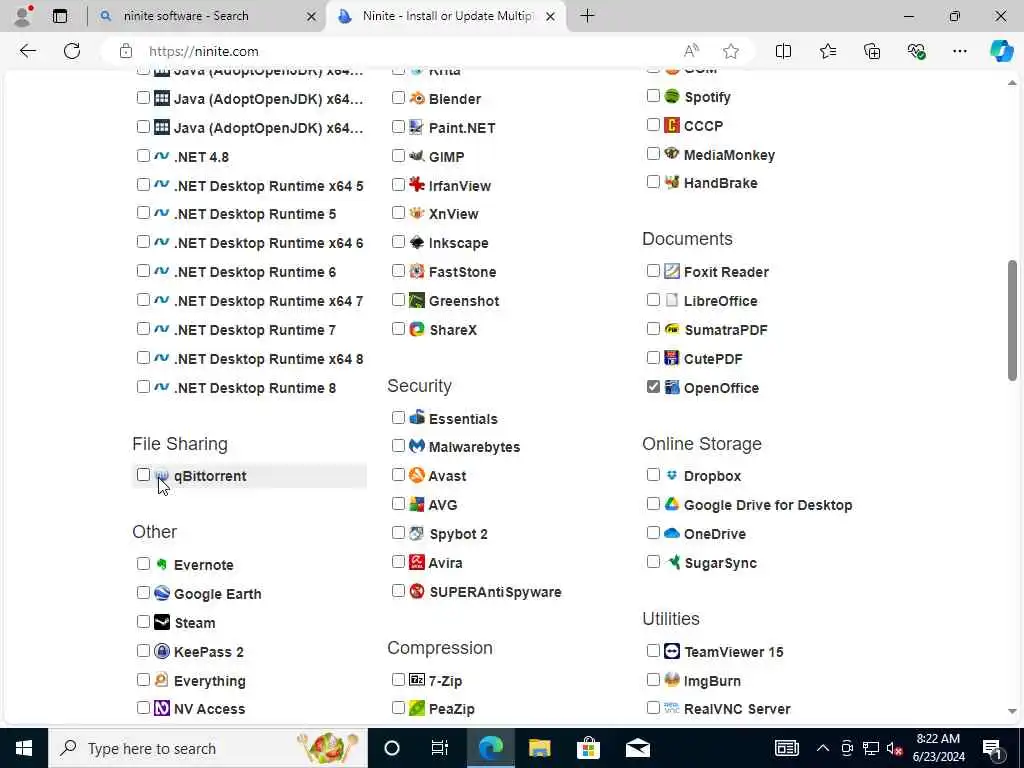Screen dimensions: 1024x768
Task: Check the SumatraPDF checkbox
Action: pyautogui.click(x=653, y=328)
